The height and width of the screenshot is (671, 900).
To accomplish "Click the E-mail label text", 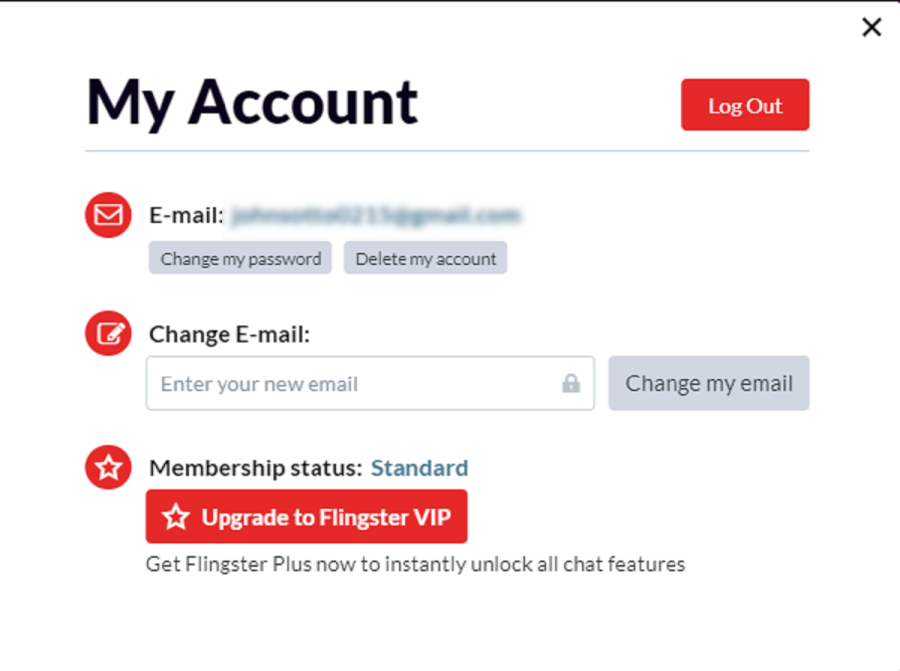I will click(x=186, y=215).
